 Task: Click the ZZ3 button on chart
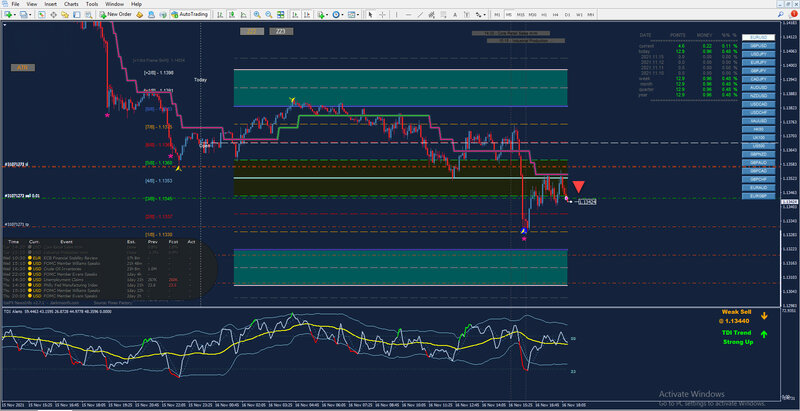(281, 32)
